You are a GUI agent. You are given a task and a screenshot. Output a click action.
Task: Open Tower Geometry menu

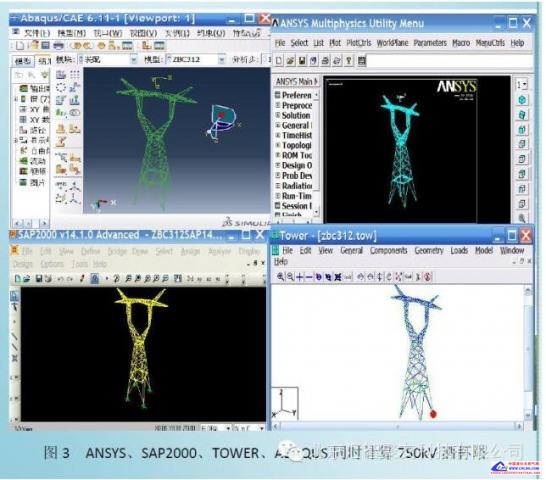click(429, 250)
